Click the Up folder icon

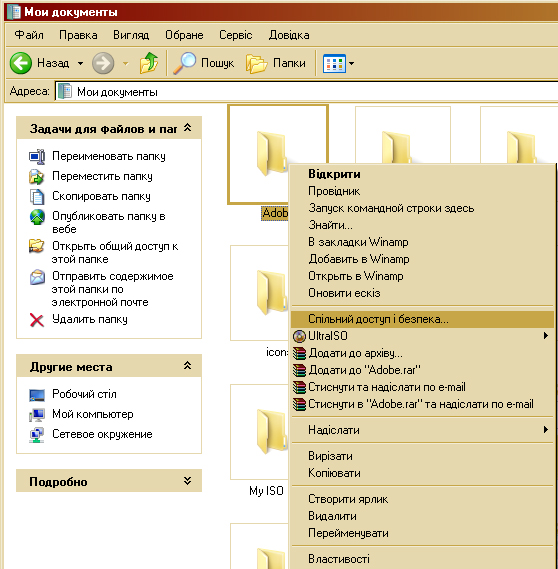click(149, 63)
